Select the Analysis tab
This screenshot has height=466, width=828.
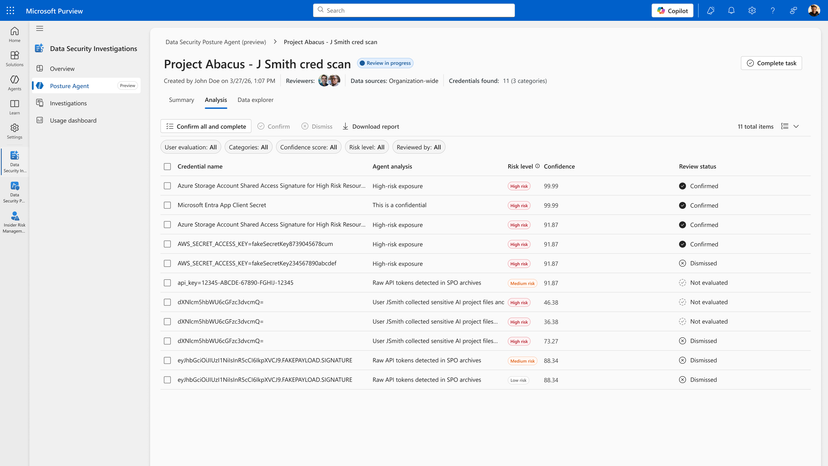(x=215, y=100)
